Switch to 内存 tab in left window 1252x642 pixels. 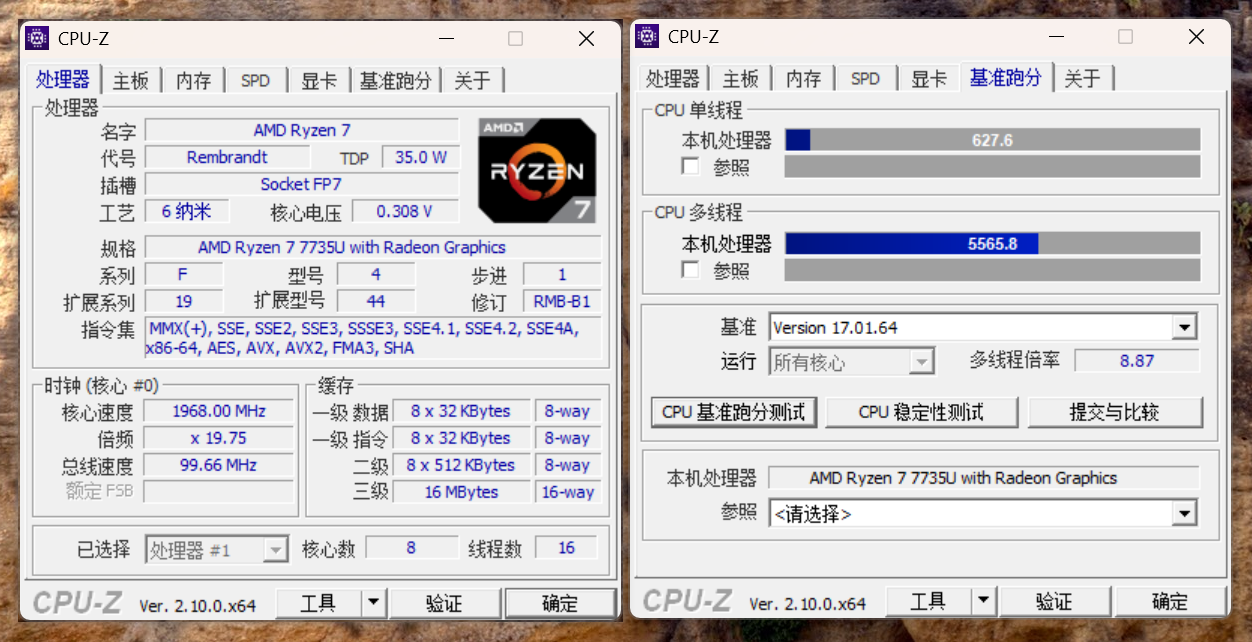pyautogui.click(x=194, y=81)
